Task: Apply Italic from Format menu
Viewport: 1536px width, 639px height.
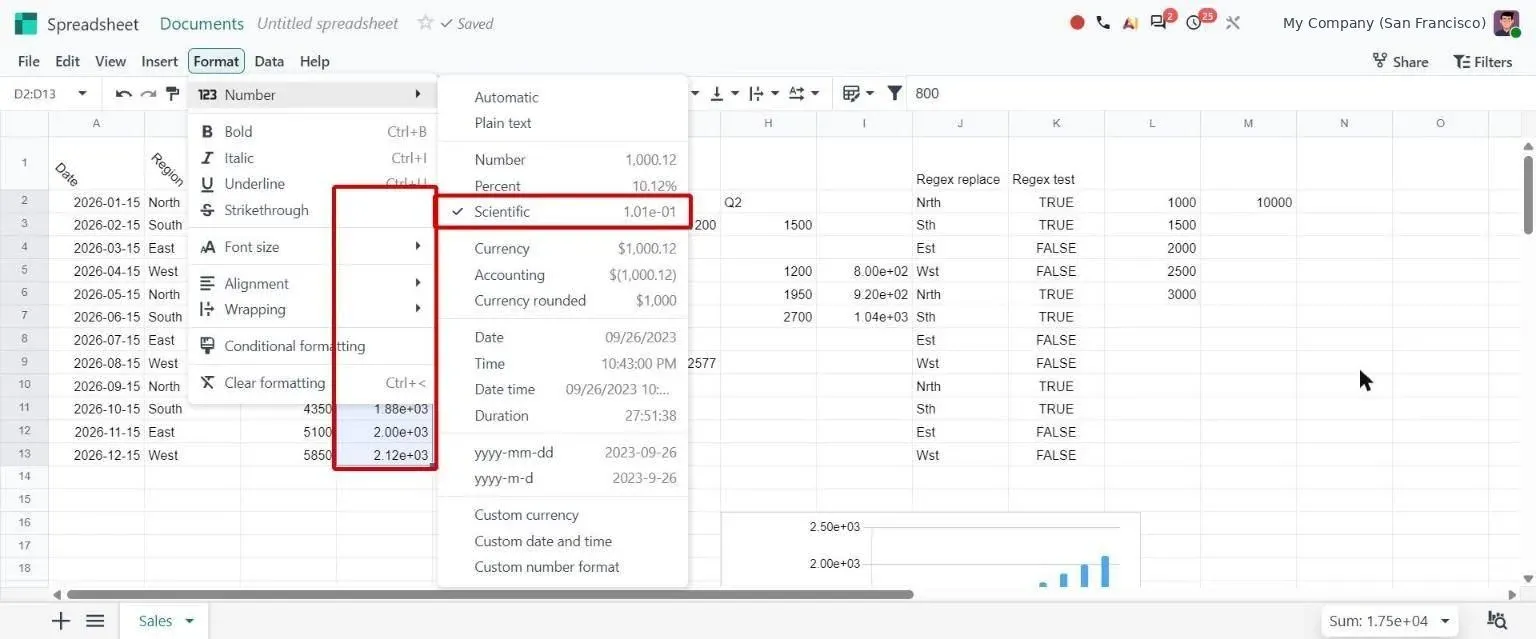Action: (x=312, y=158)
